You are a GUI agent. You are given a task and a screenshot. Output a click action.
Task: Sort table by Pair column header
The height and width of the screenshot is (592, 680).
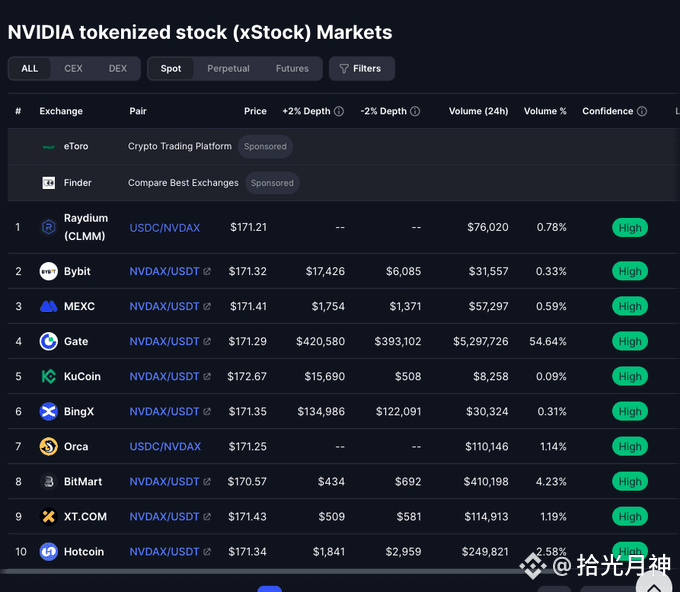138,111
